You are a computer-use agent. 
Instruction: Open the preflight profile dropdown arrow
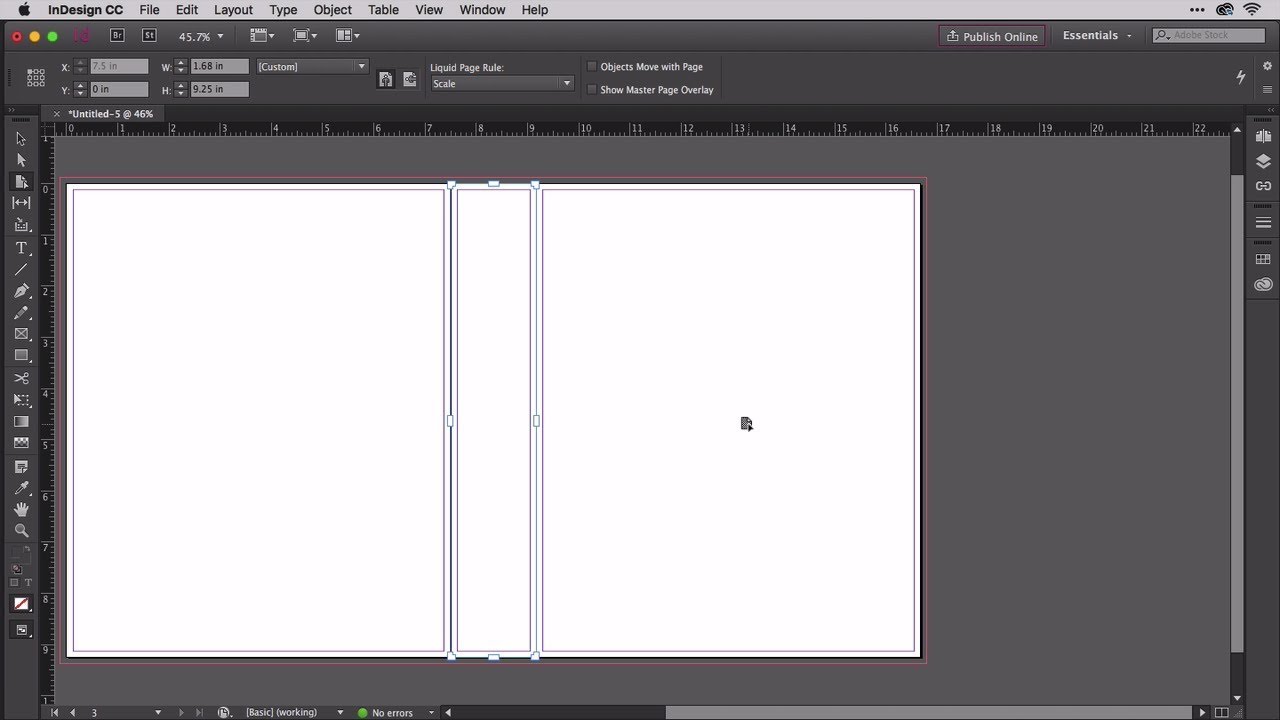340,713
